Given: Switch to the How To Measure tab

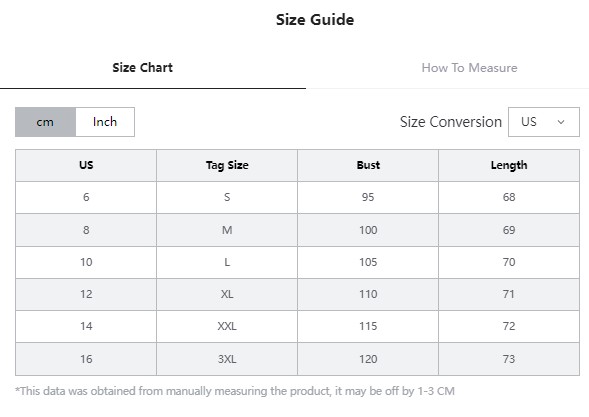Looking at the screenshot, I should (469, 68).
